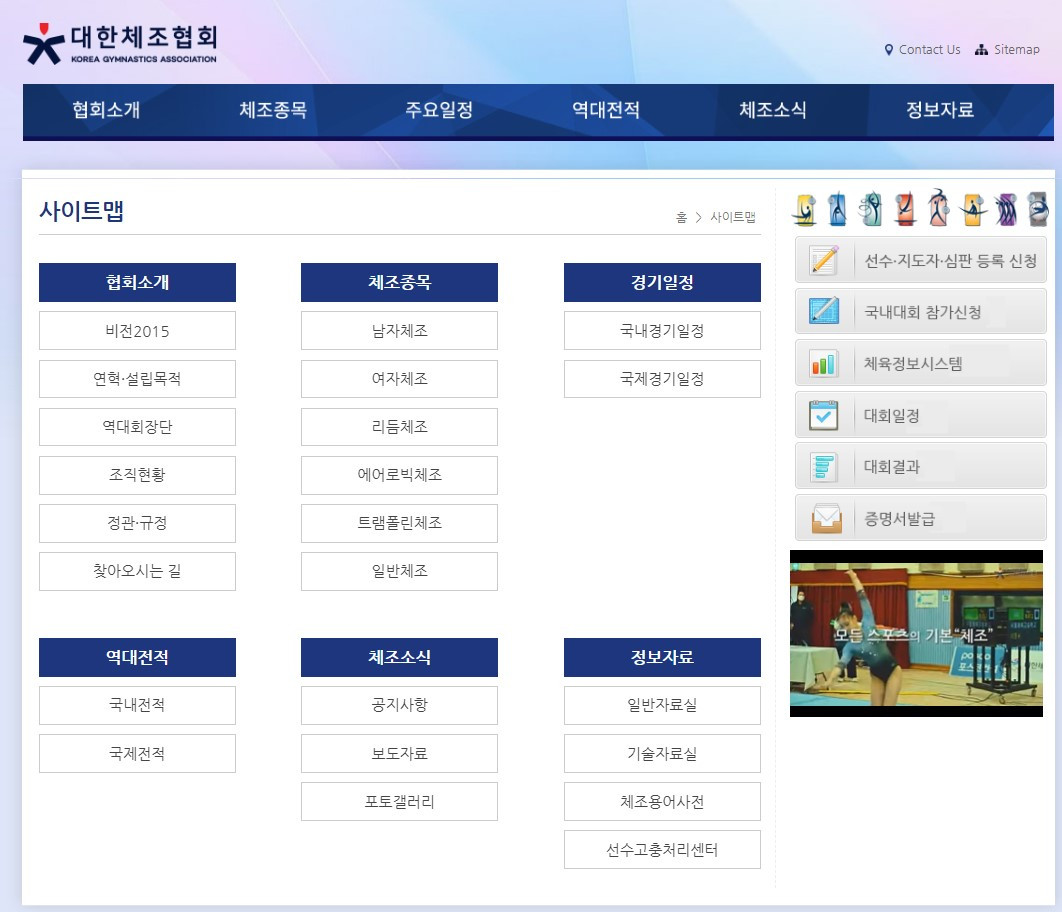Viewport: 1062px width, 912px height.
Task: Select the rhythmic gymnastics pictogram icon
Action: pyautogui.click(x=872, y=207)
